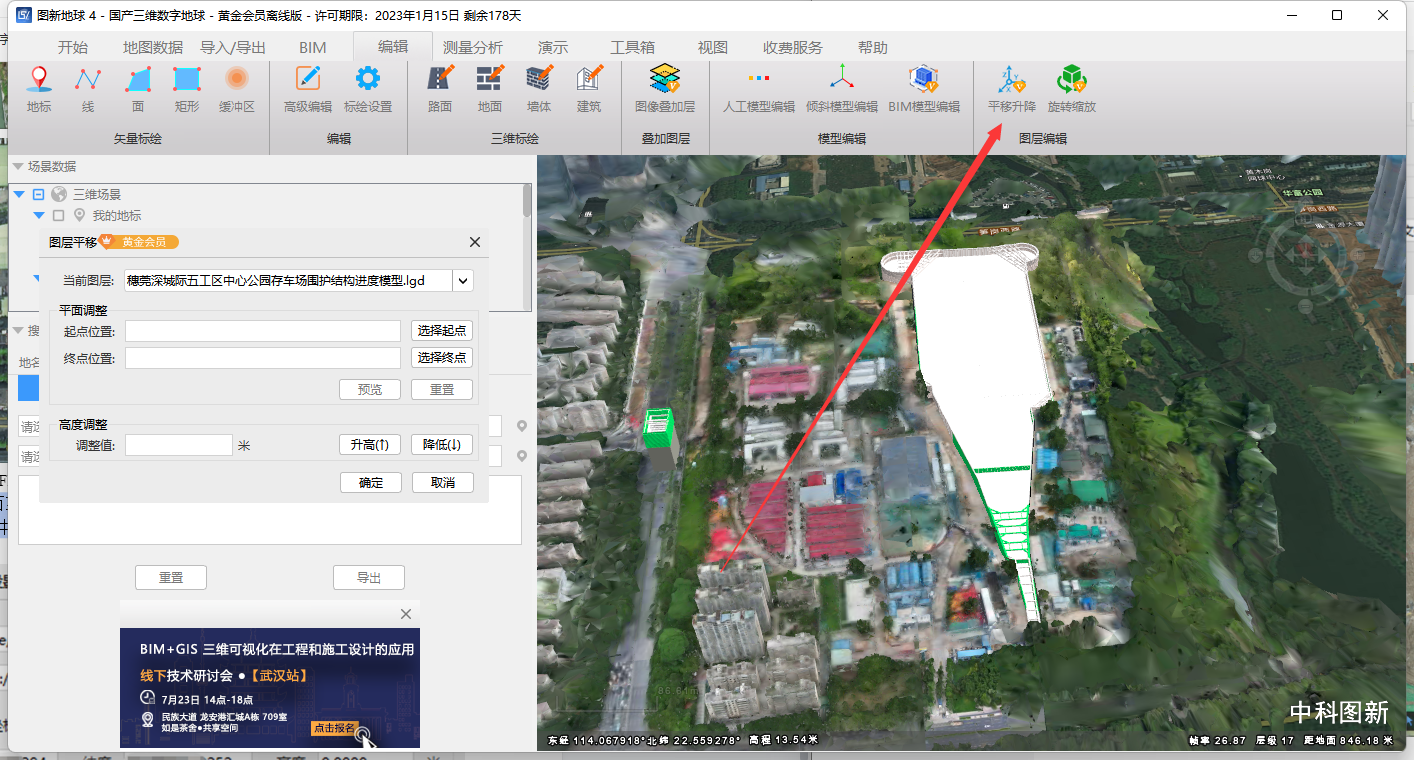Screen dimensions: 1414x760
Task: Open the 导入/导出 ribbon tab
Action: coord(233,47)
